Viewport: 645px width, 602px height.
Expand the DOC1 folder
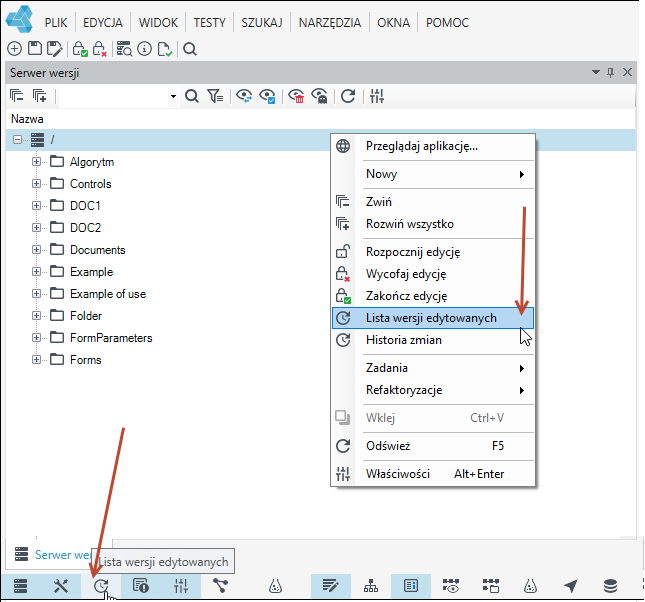pyautogui.click(x=36, y=205)
